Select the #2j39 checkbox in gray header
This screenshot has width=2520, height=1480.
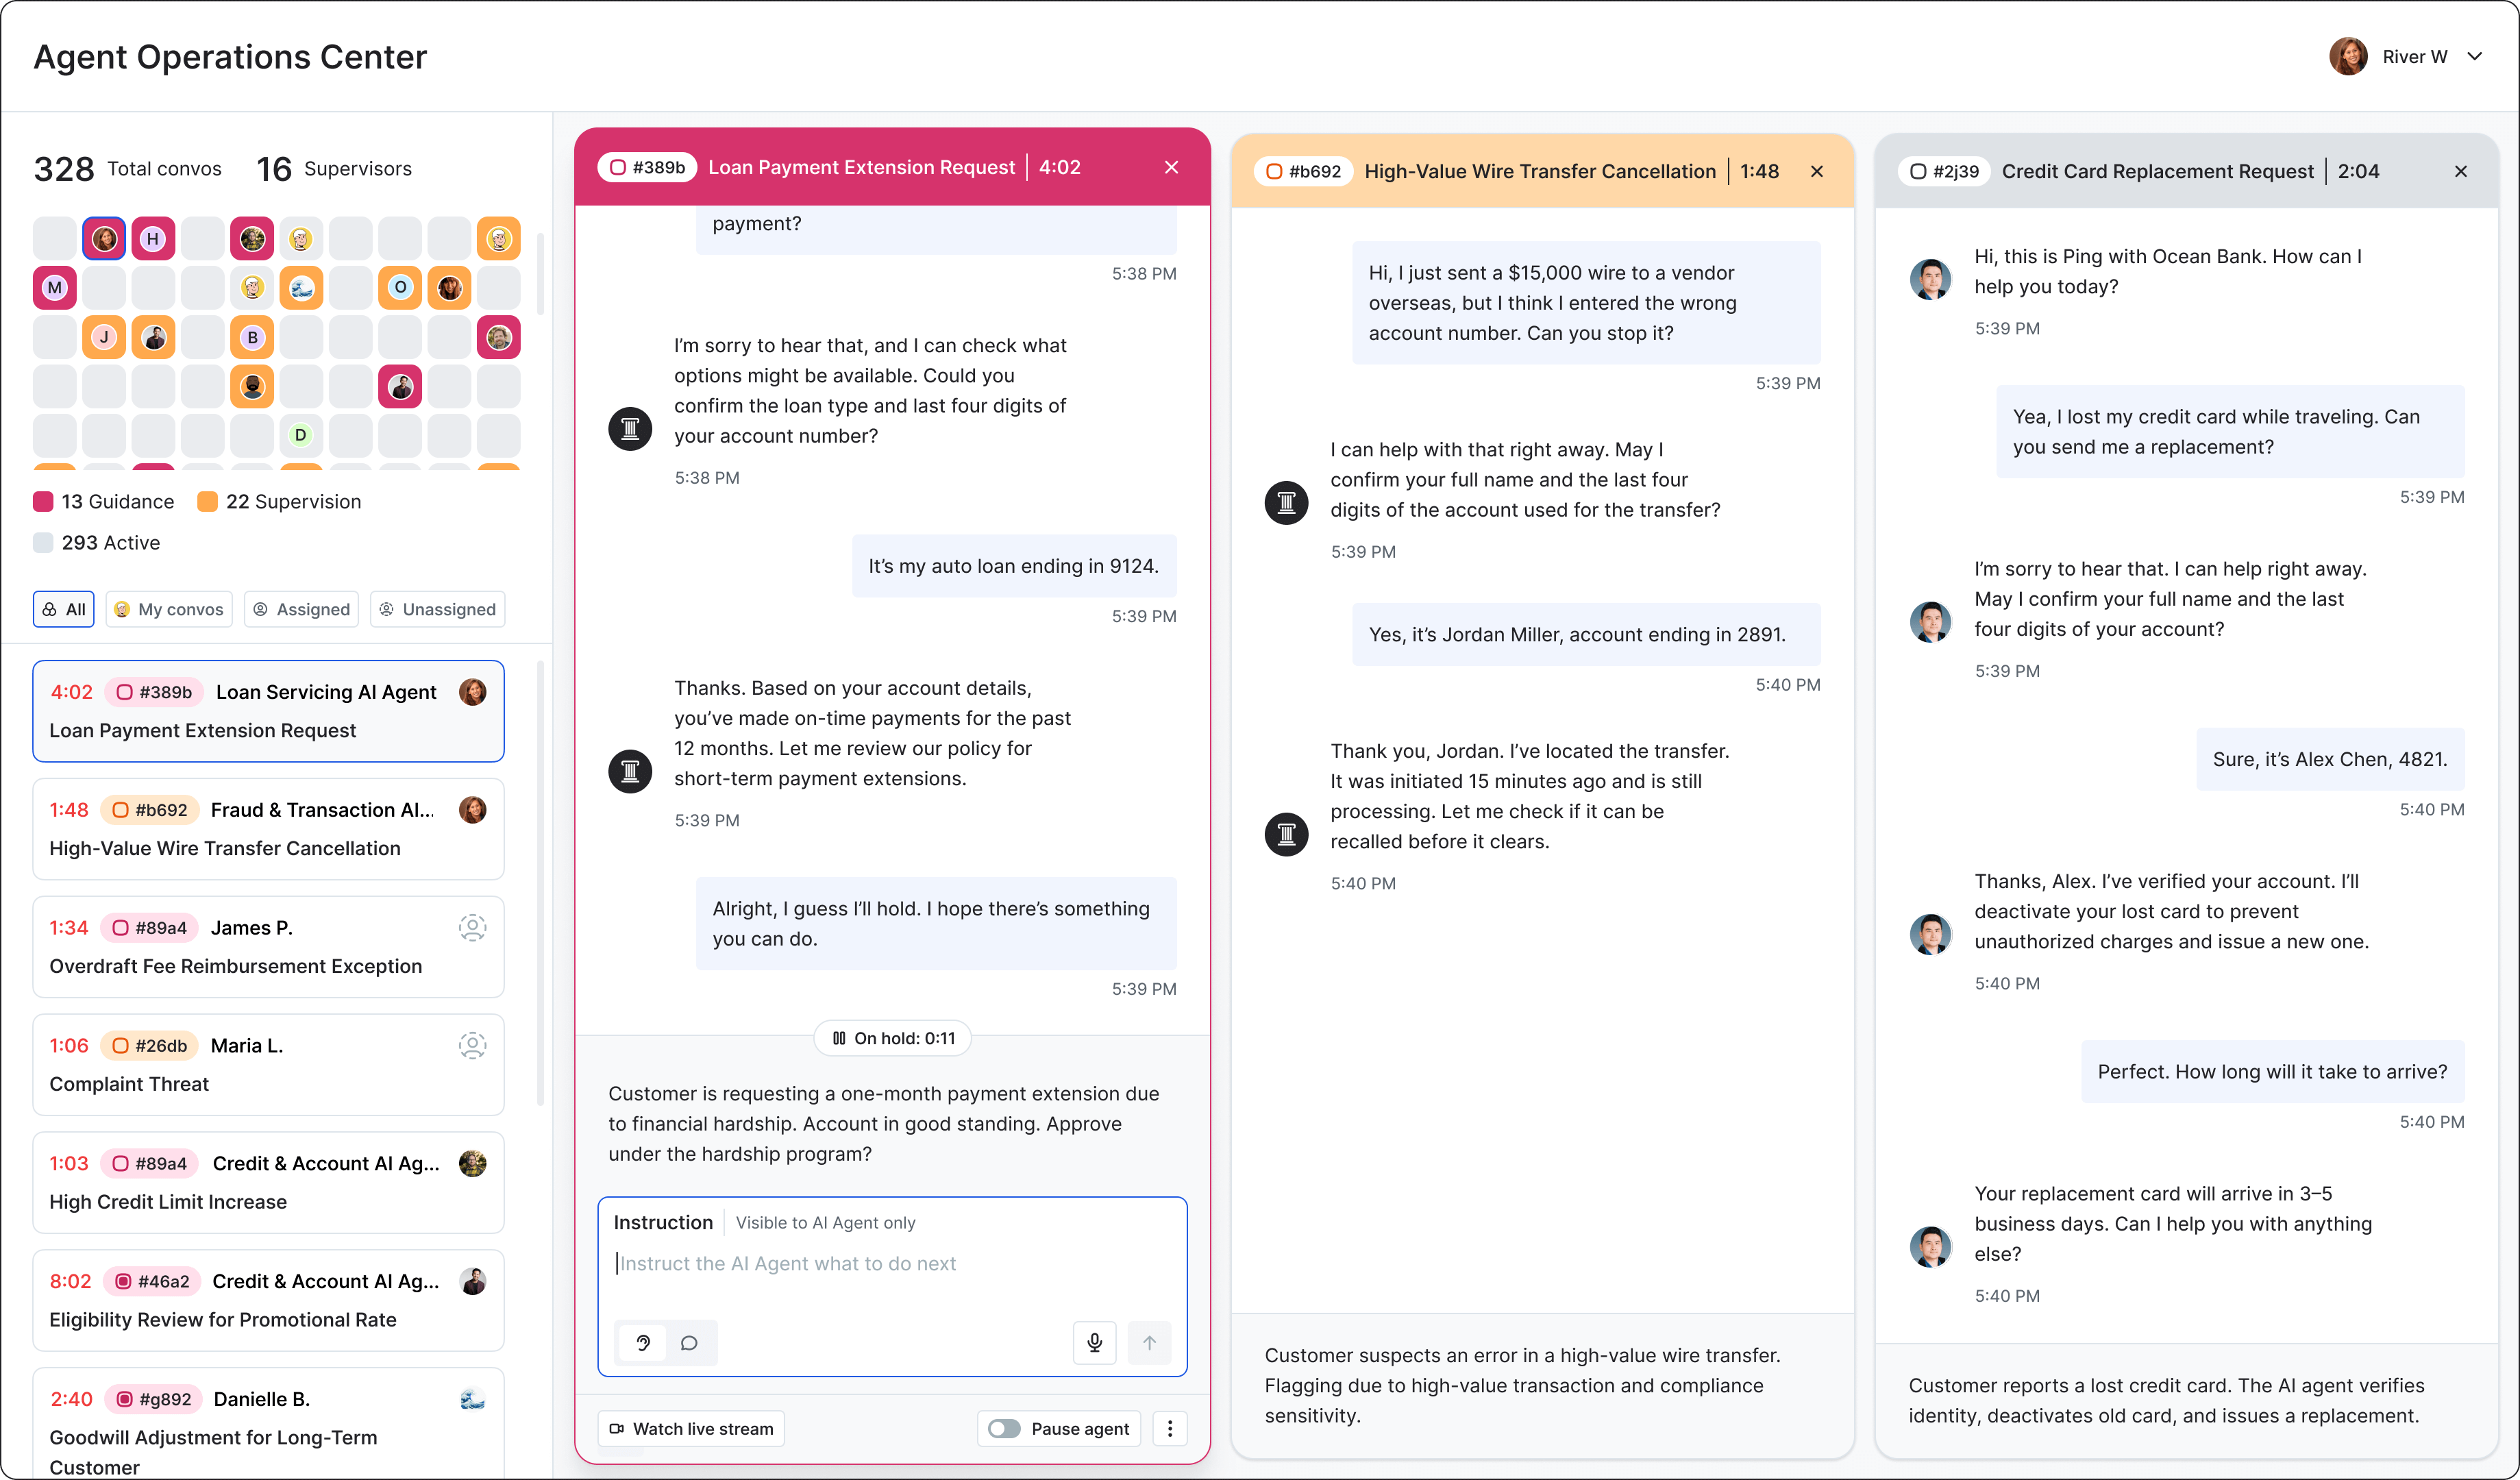point(1918,171)
